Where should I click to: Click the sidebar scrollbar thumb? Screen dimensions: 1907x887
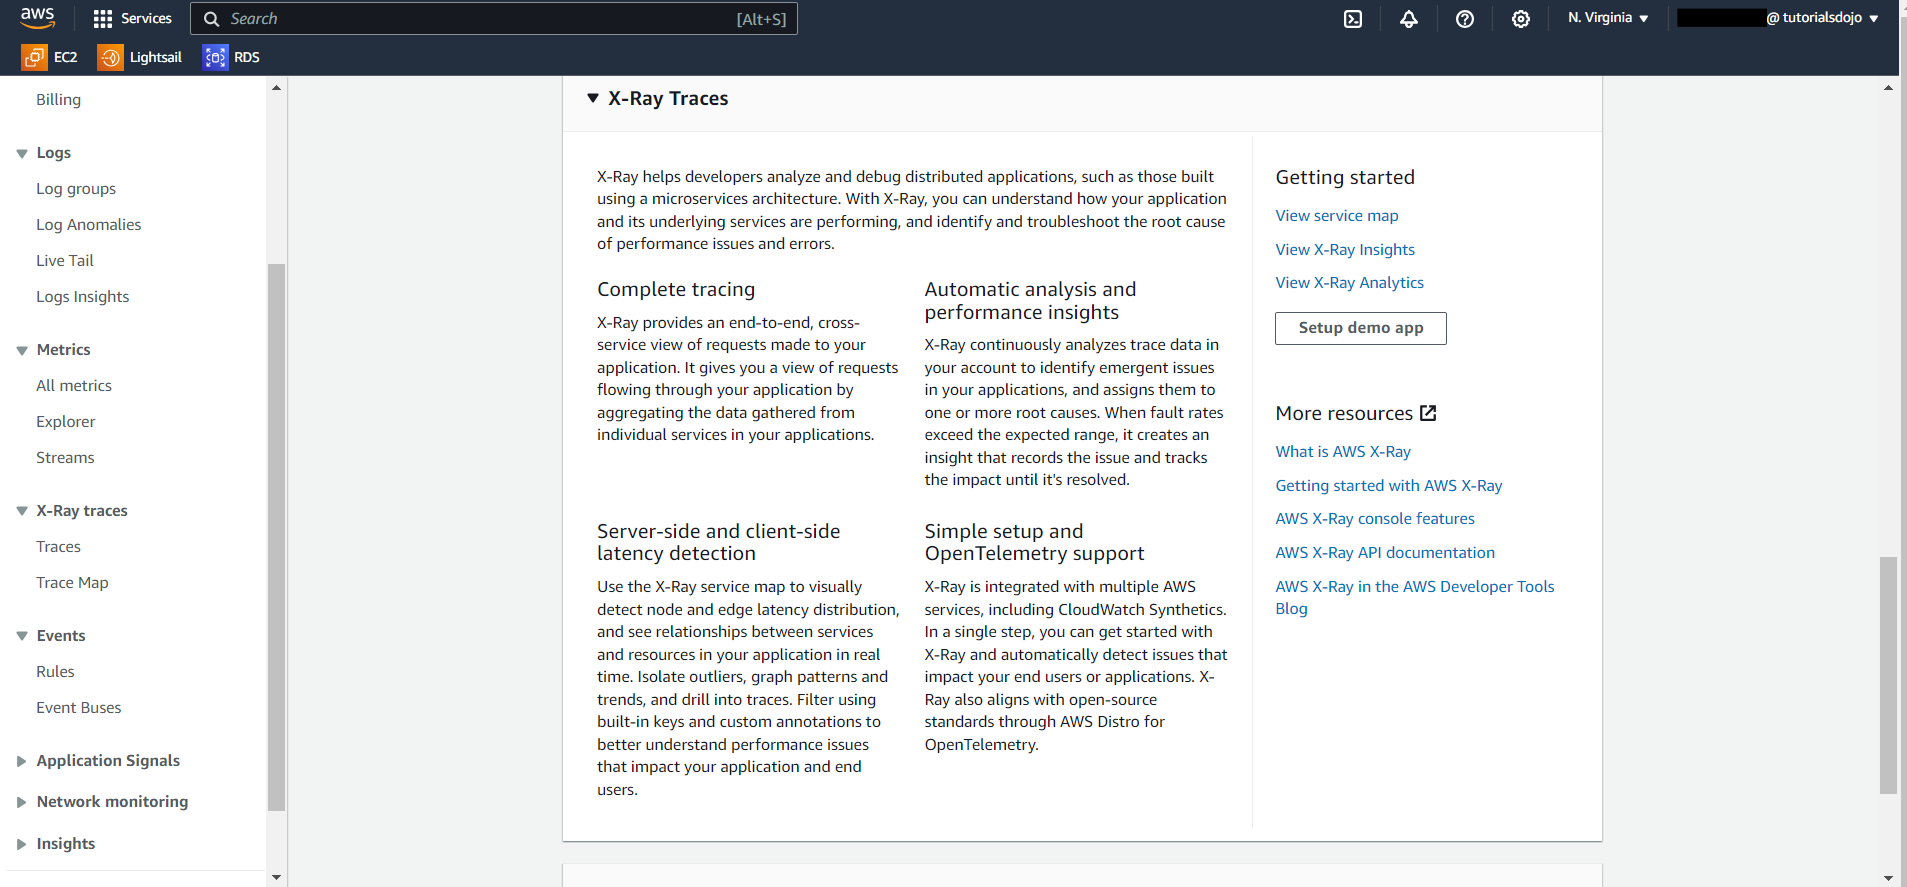(276, 537)
